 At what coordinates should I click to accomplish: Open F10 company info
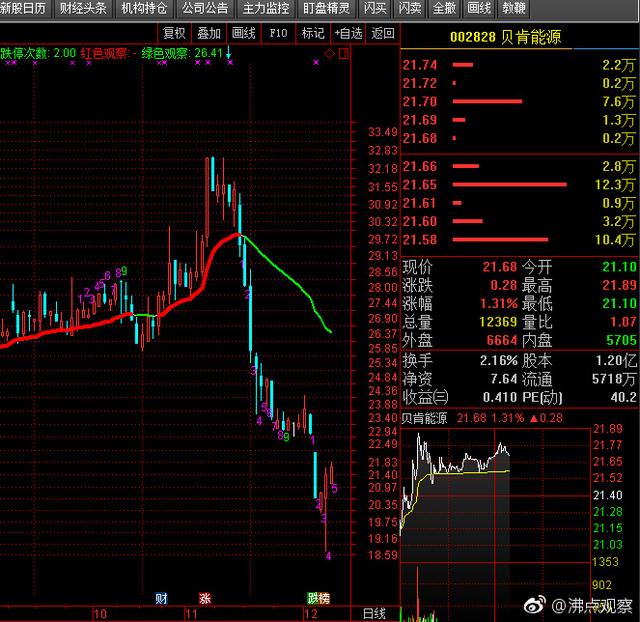[279, 33]
